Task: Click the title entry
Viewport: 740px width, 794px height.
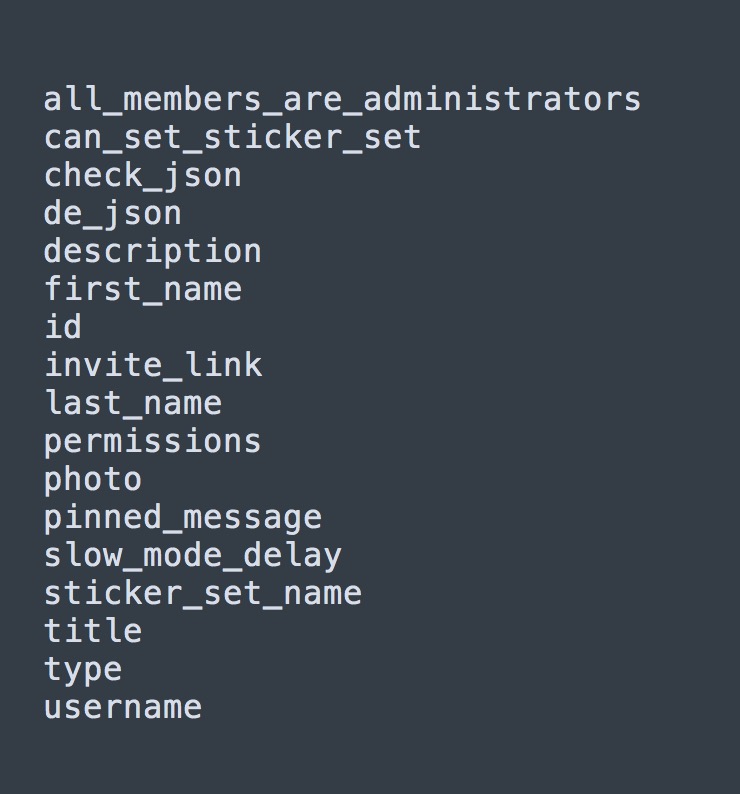Action: pos(92,631)
